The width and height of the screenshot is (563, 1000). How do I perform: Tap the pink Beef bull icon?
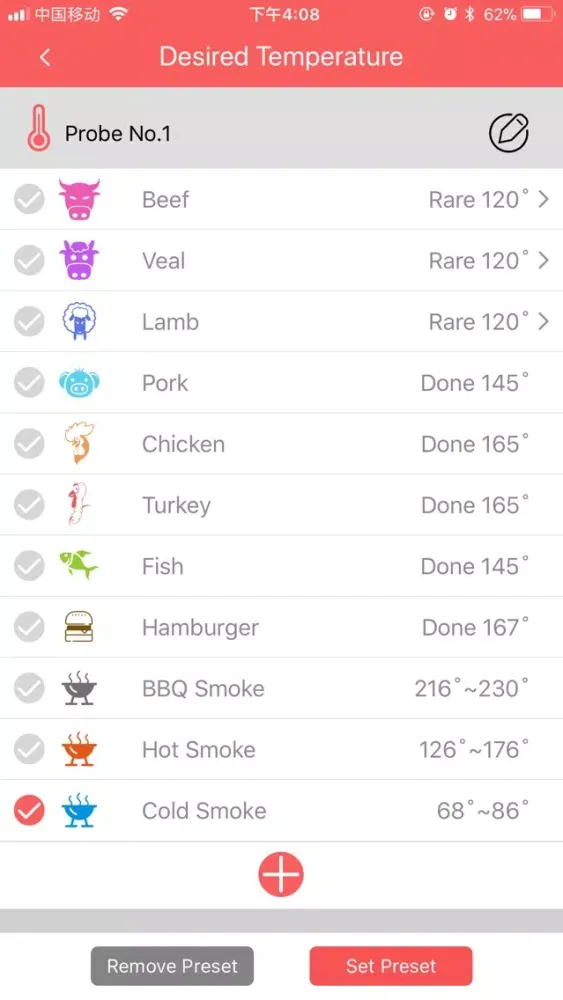pos(79,200)
